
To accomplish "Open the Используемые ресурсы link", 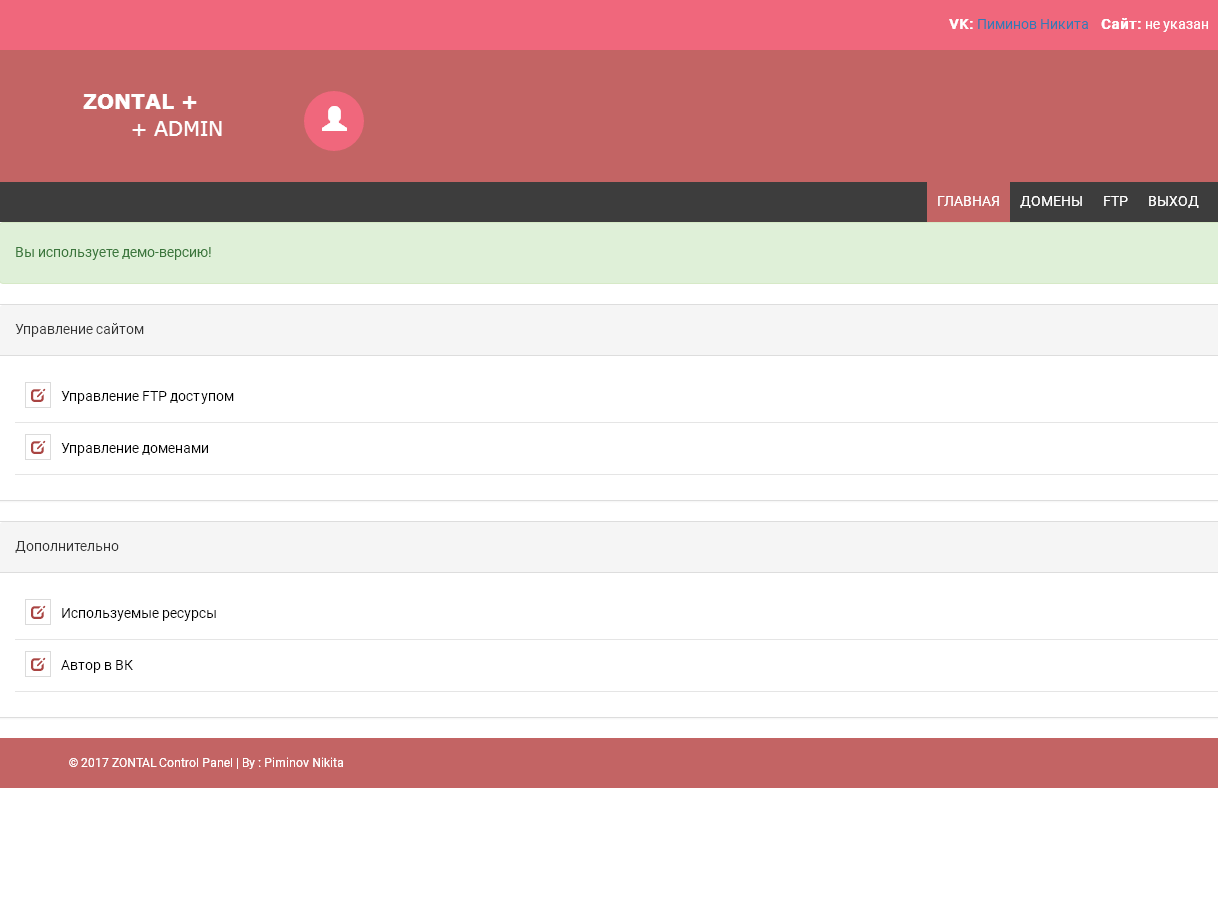I will (138, 613).
